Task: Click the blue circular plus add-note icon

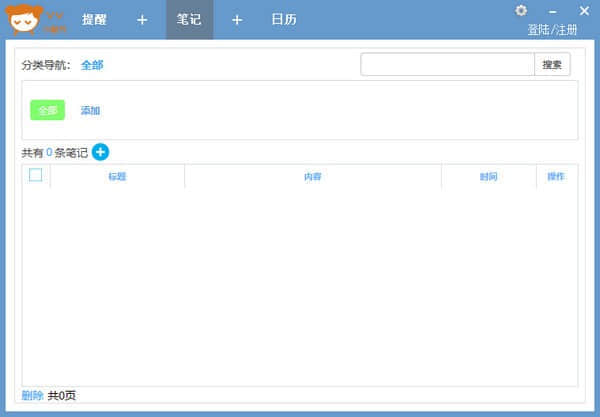Action: (x=100, y=152)
